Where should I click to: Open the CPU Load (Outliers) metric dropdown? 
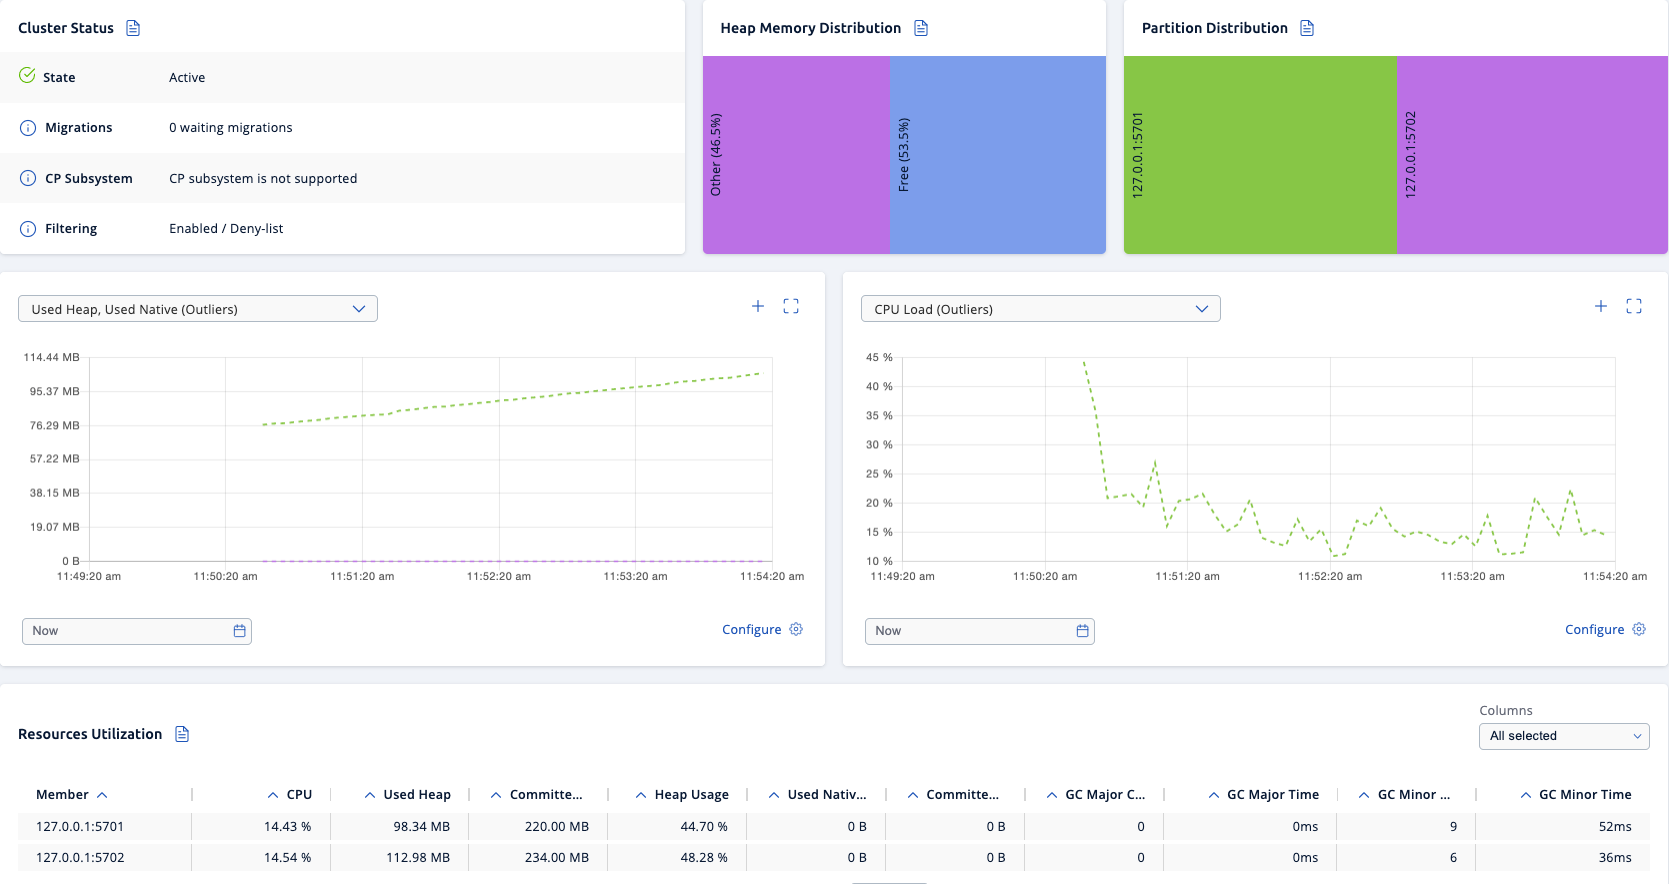click(1040, 309)
